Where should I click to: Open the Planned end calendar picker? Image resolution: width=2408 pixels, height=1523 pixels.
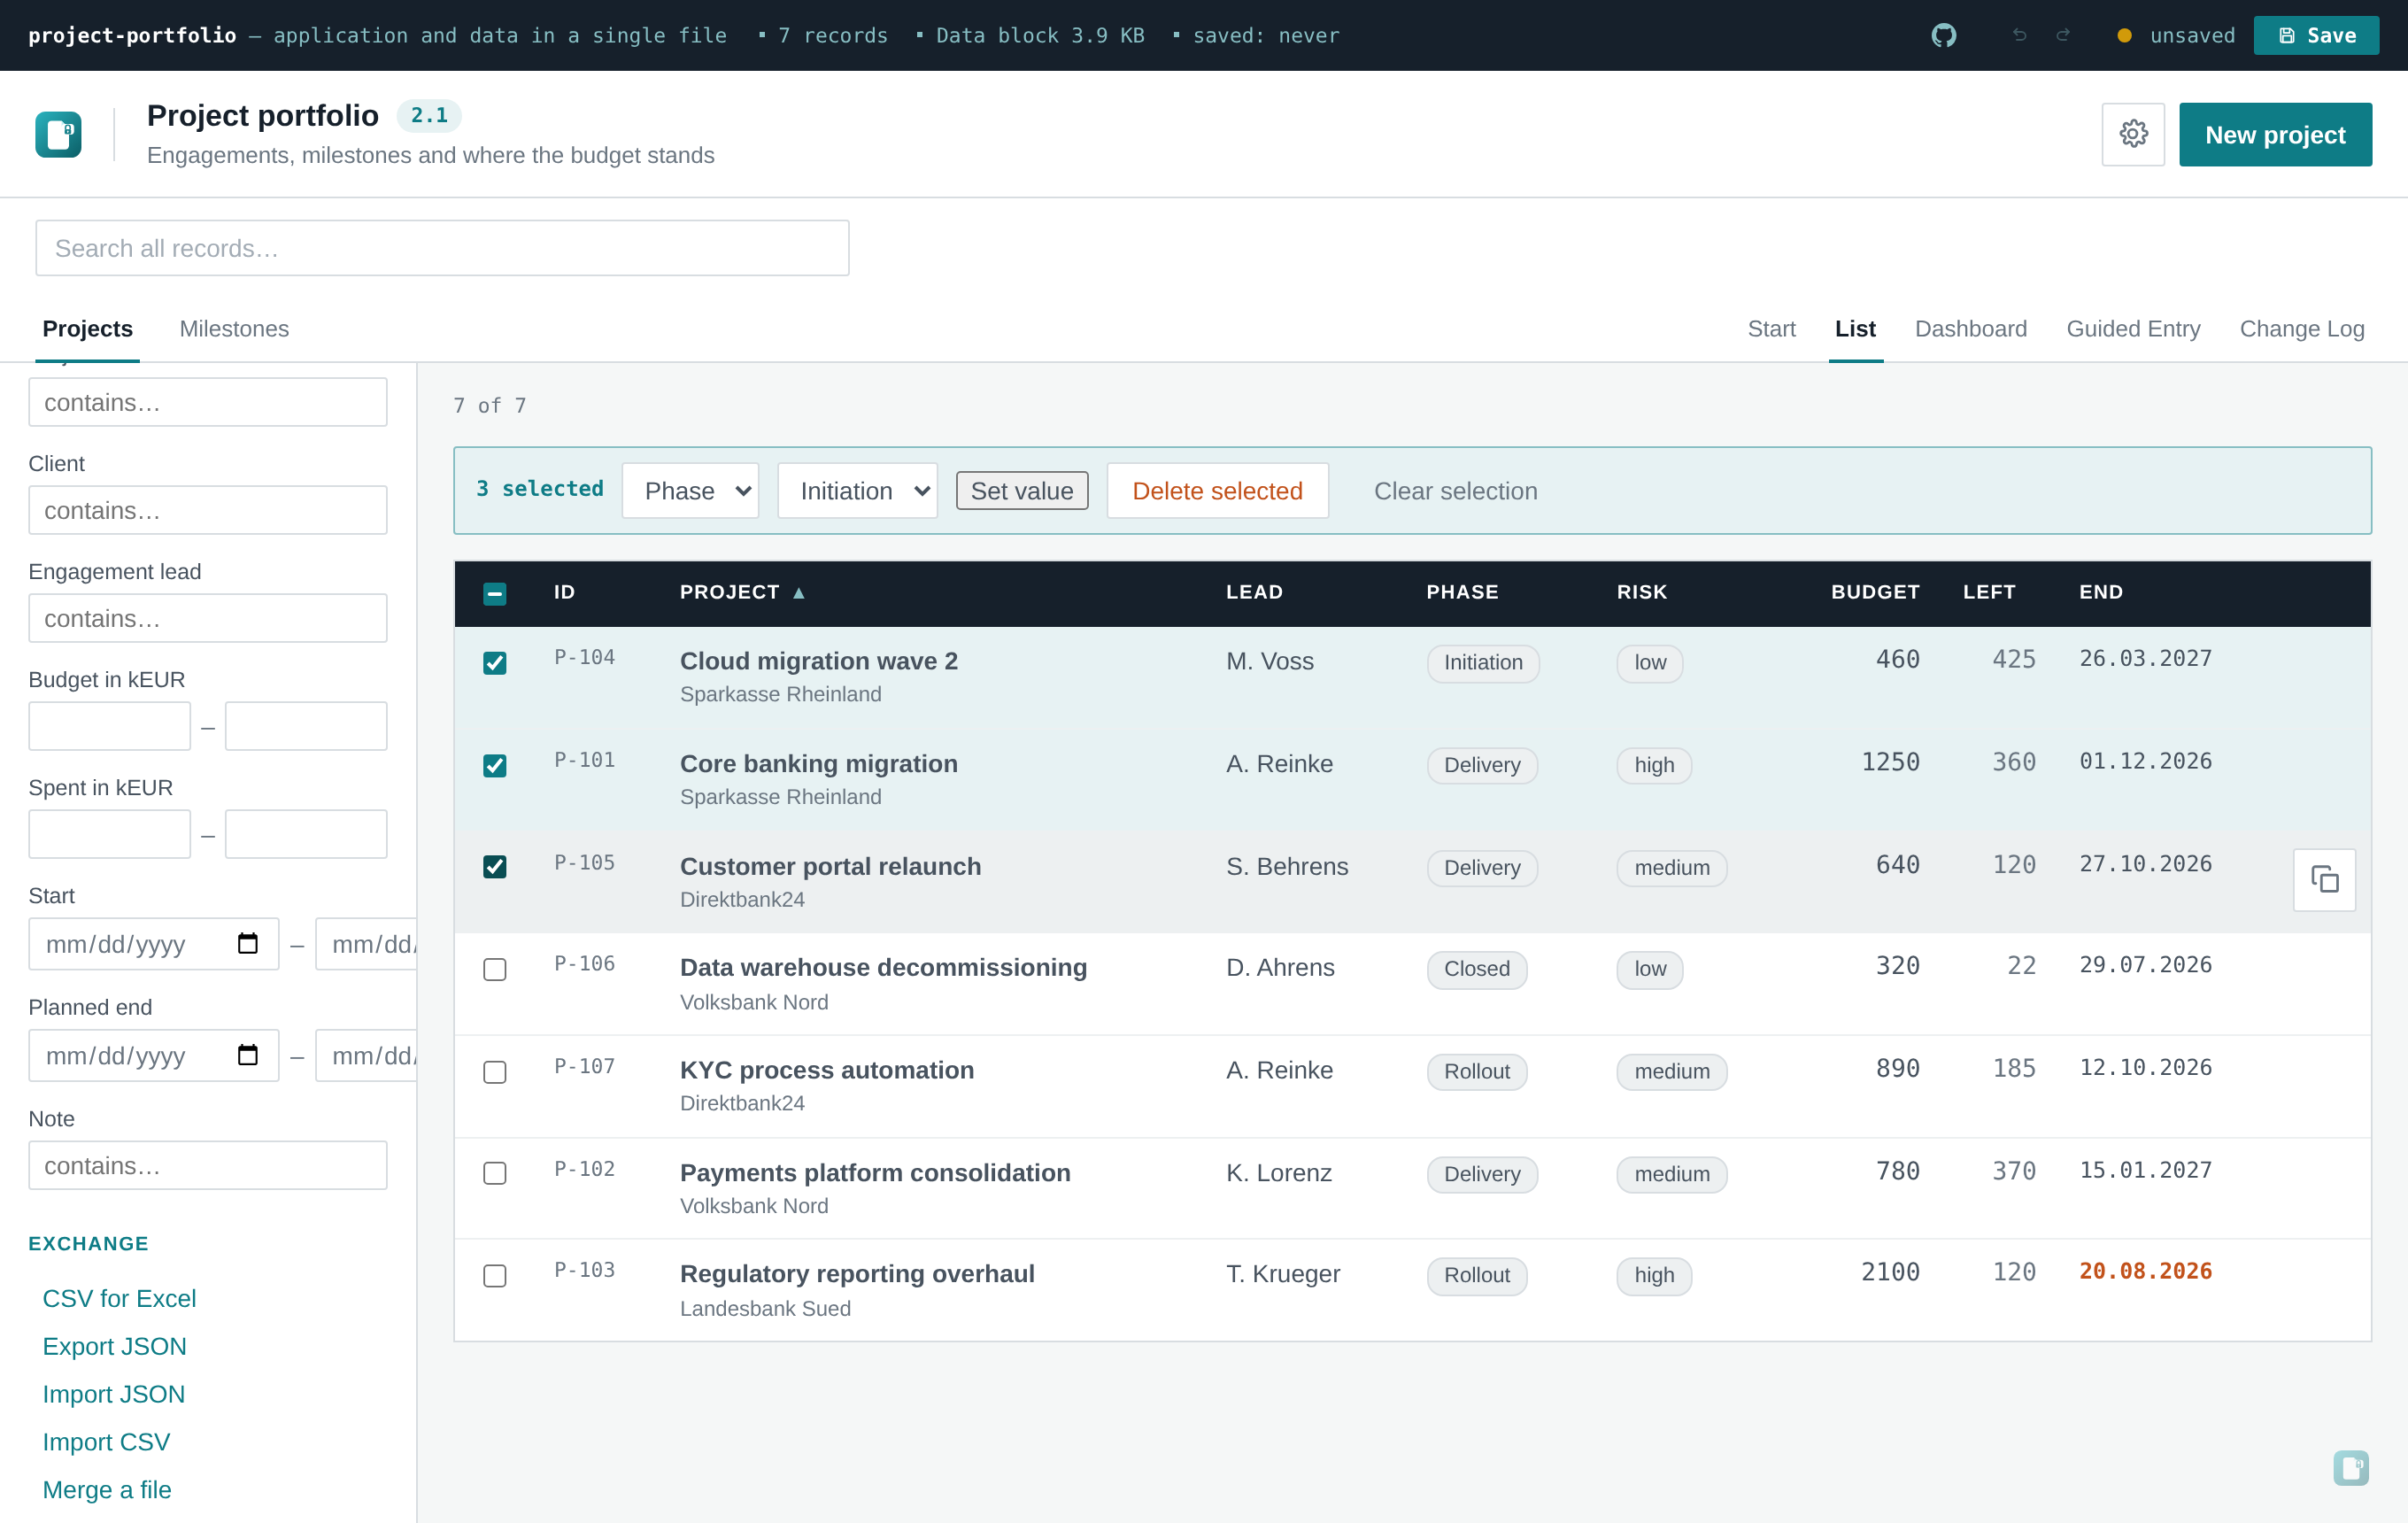click(x=247, y=1055)
